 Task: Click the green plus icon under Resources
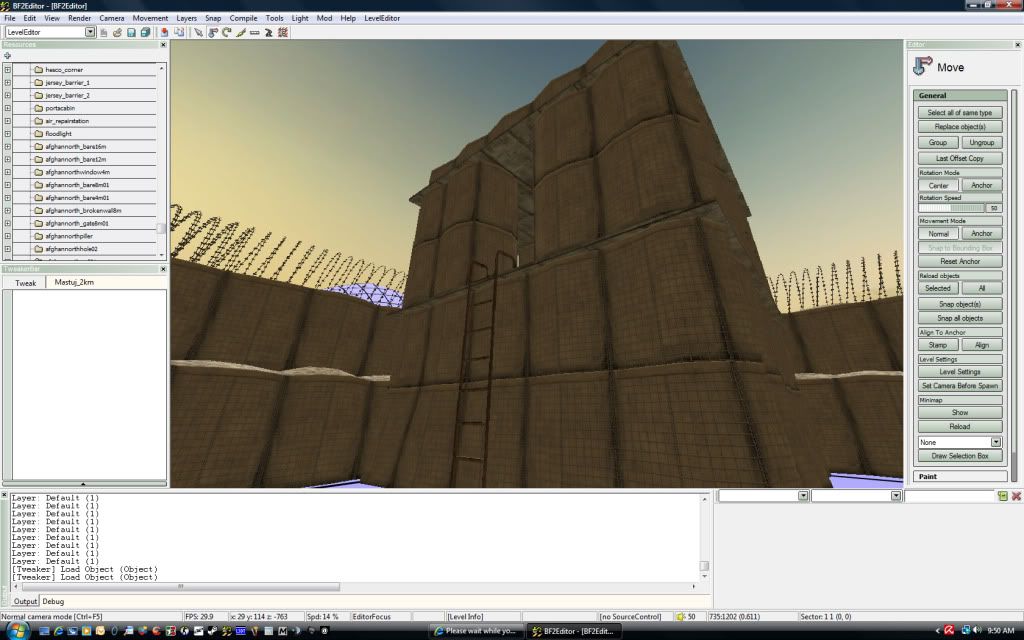click(x=8, y=56)
